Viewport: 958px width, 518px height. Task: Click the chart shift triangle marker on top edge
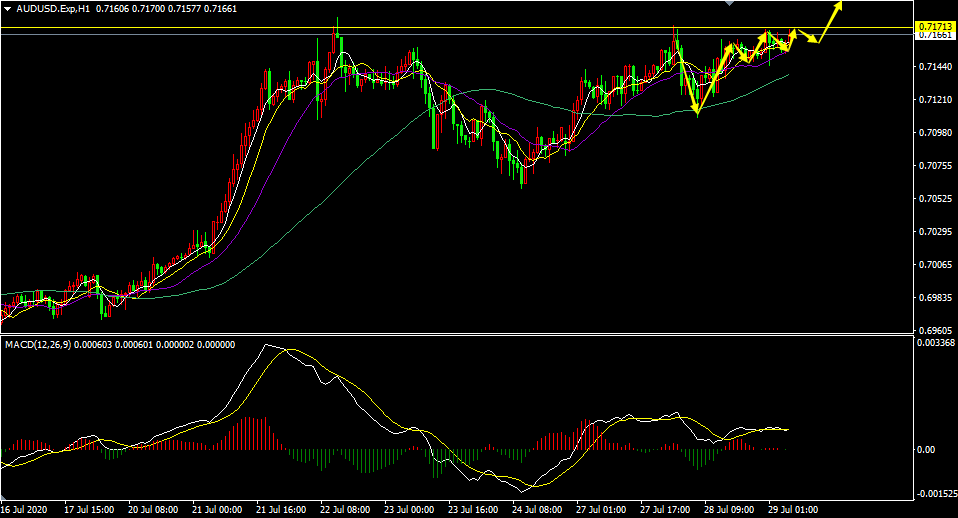729,3
